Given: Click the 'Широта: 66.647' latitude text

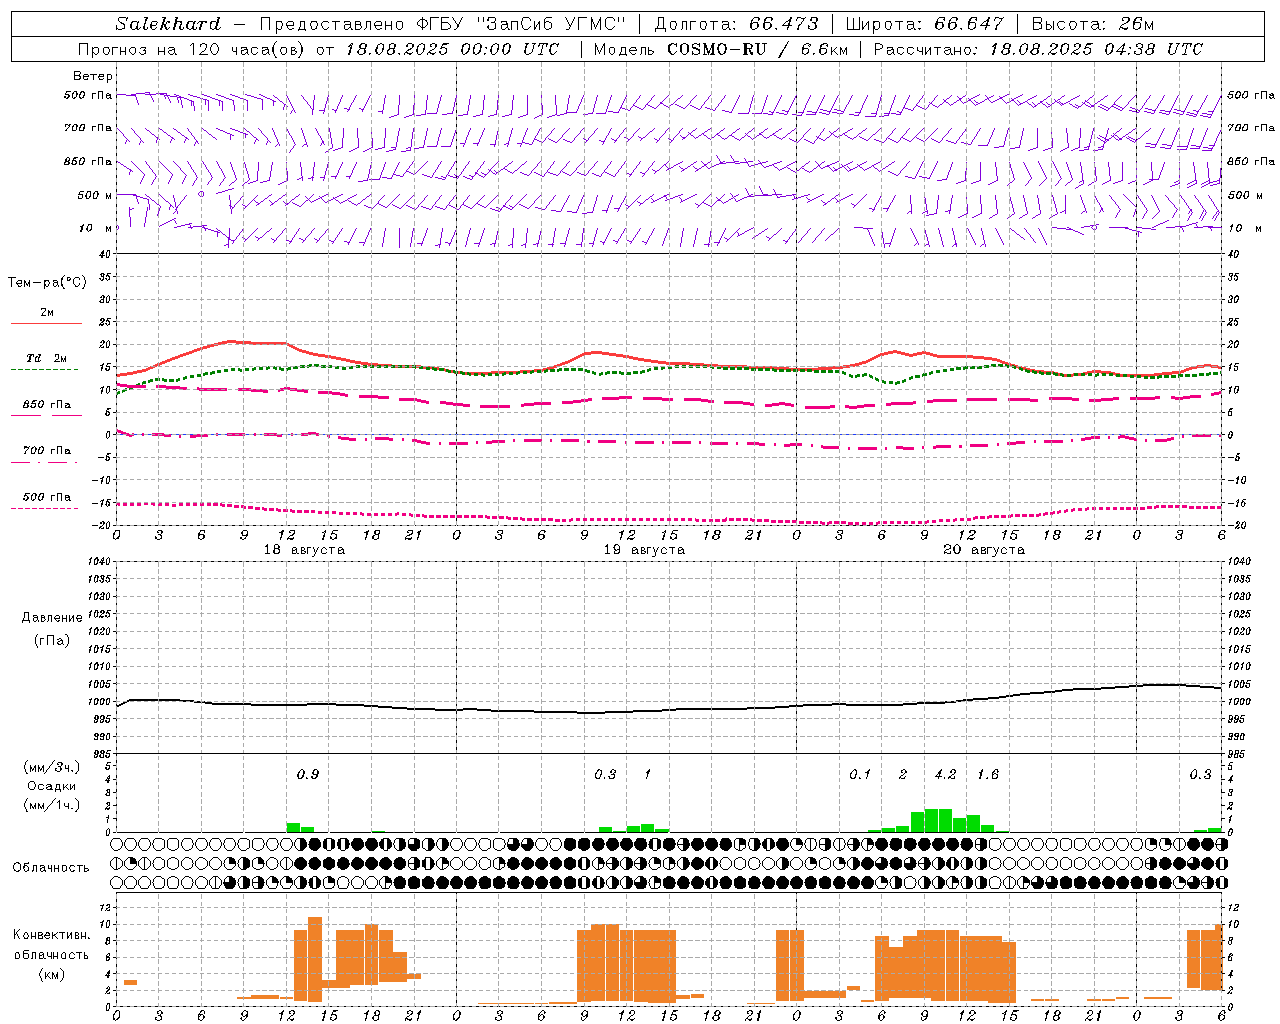Looking at the screenshot, I should point(924,24).
